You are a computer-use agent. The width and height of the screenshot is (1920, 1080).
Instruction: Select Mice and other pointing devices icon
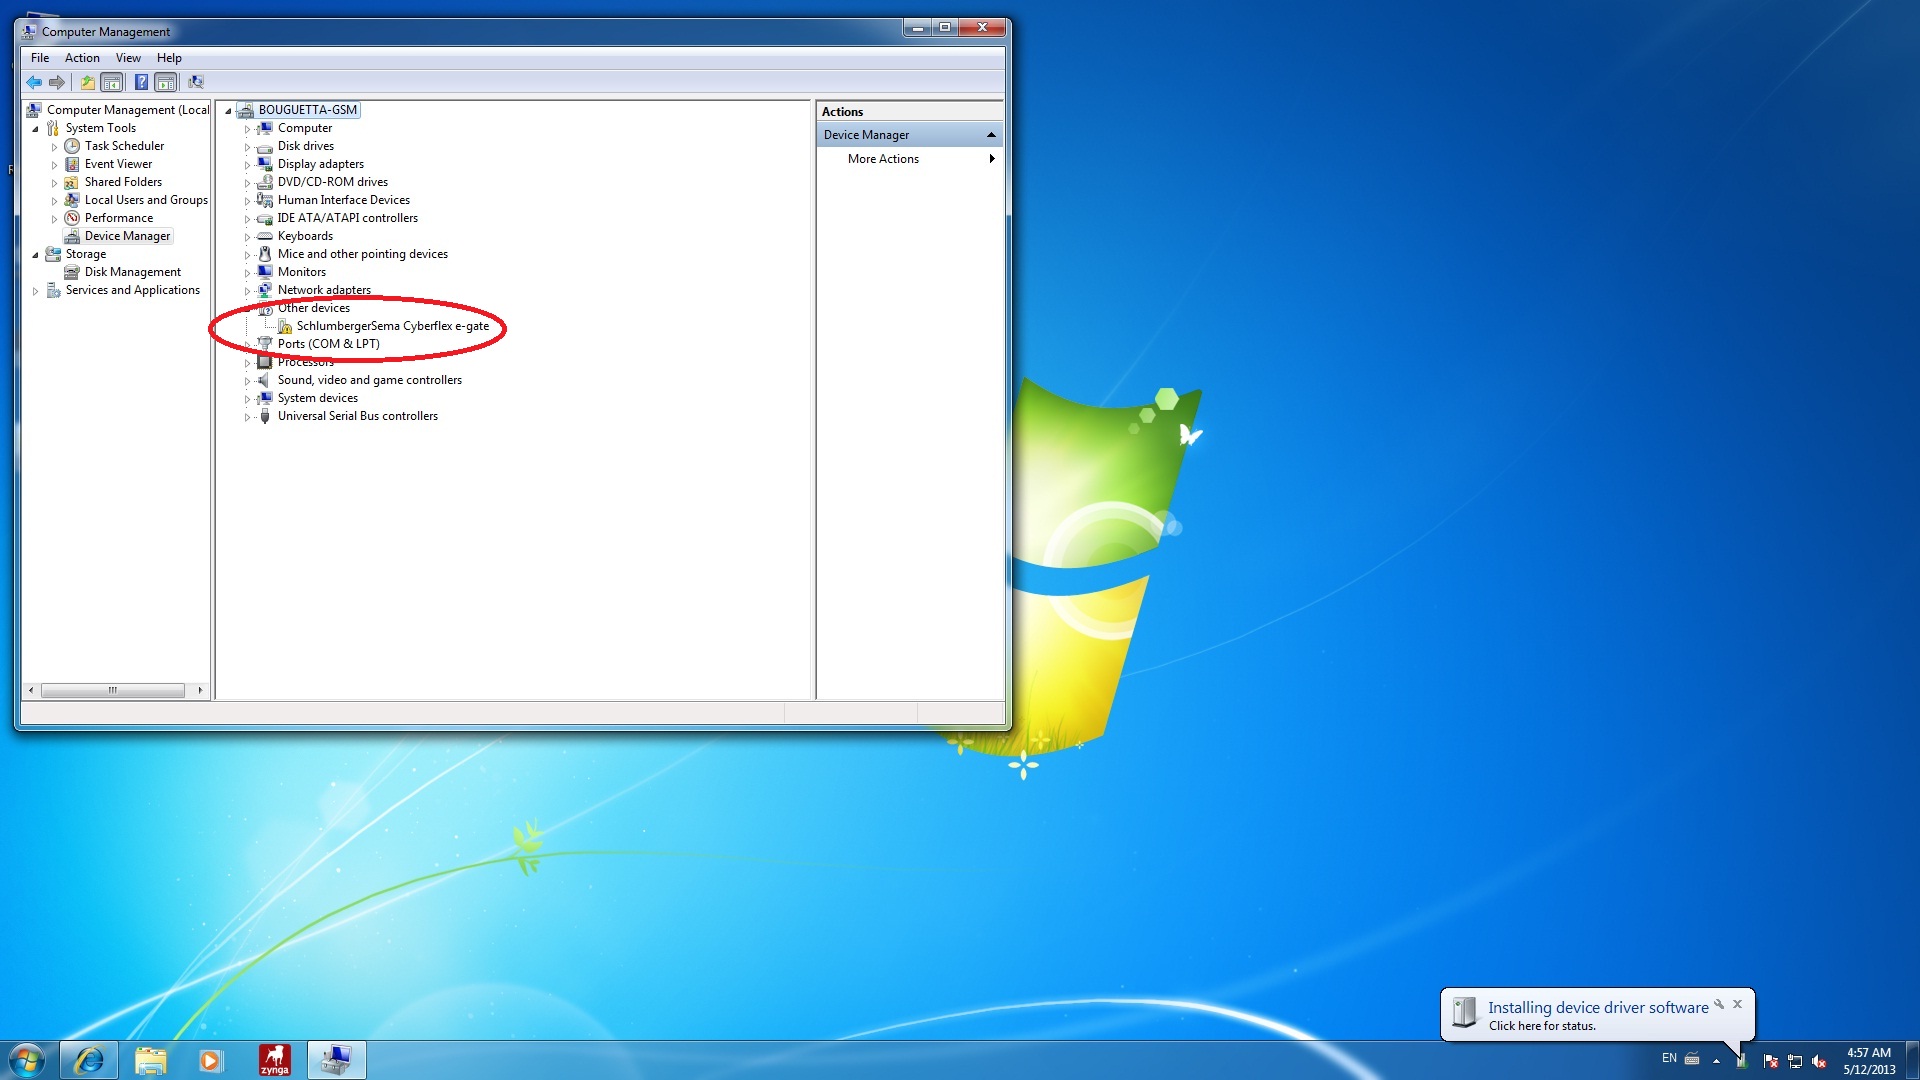point(265,254)
